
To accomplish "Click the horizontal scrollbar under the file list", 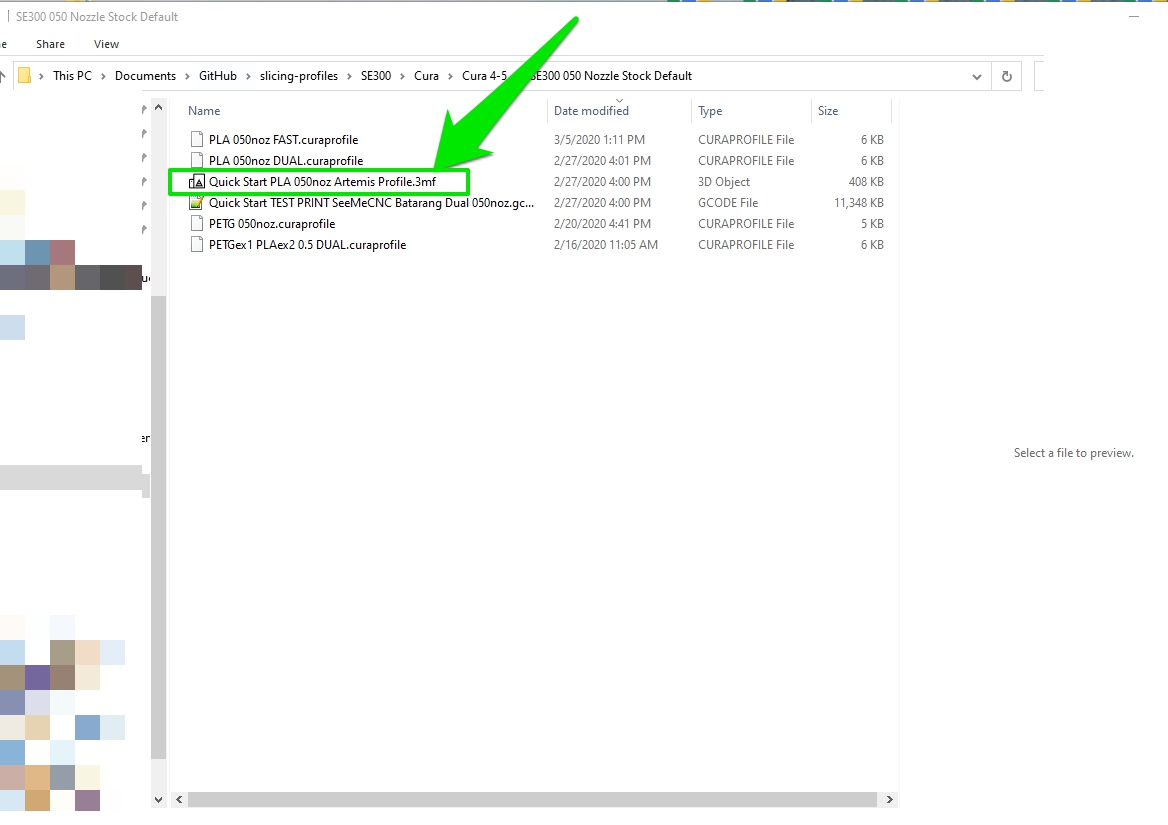I will click(x=530, y=800).
